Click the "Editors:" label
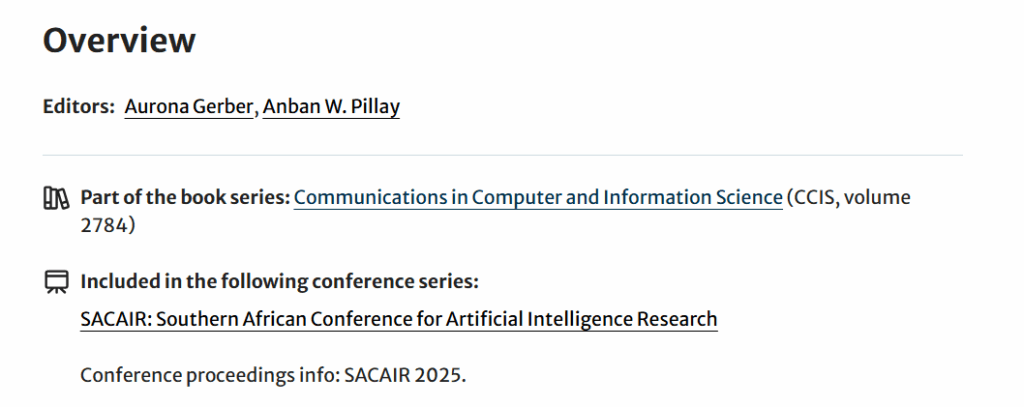 pos(79,107)
